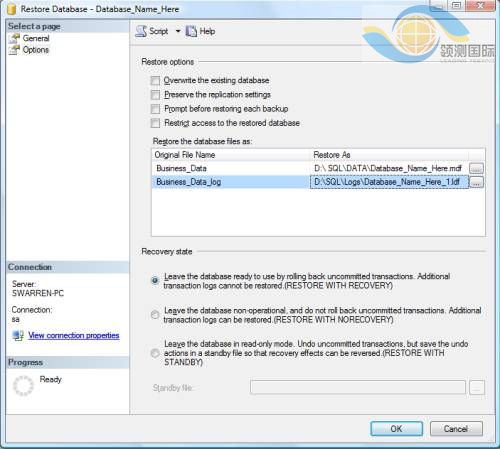Viewport: 500px width, 449px height.
Task: Cancel the restore dialog
Action: [456, 429]
